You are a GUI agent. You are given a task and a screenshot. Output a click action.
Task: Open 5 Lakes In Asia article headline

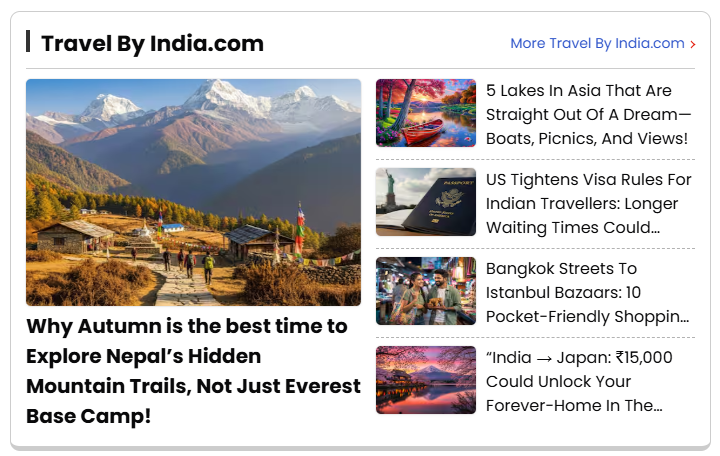coord(588,114)
